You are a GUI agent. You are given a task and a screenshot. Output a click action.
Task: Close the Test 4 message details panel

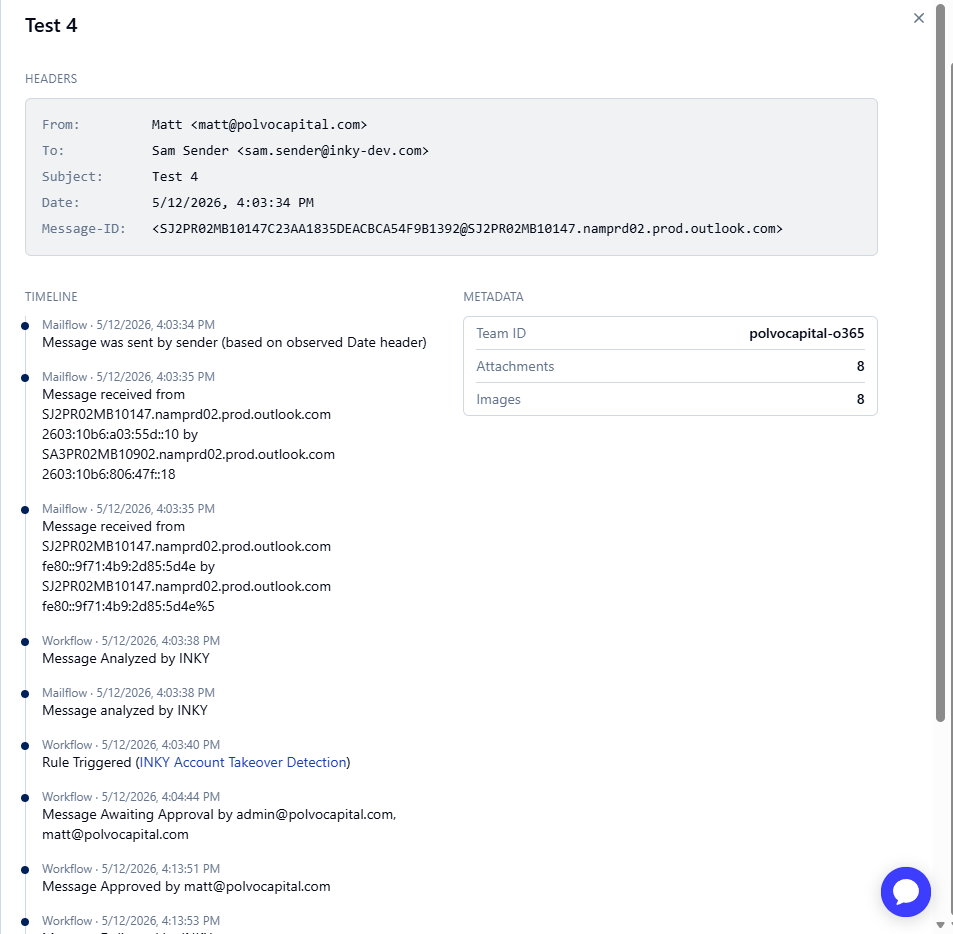click(918, 18)
